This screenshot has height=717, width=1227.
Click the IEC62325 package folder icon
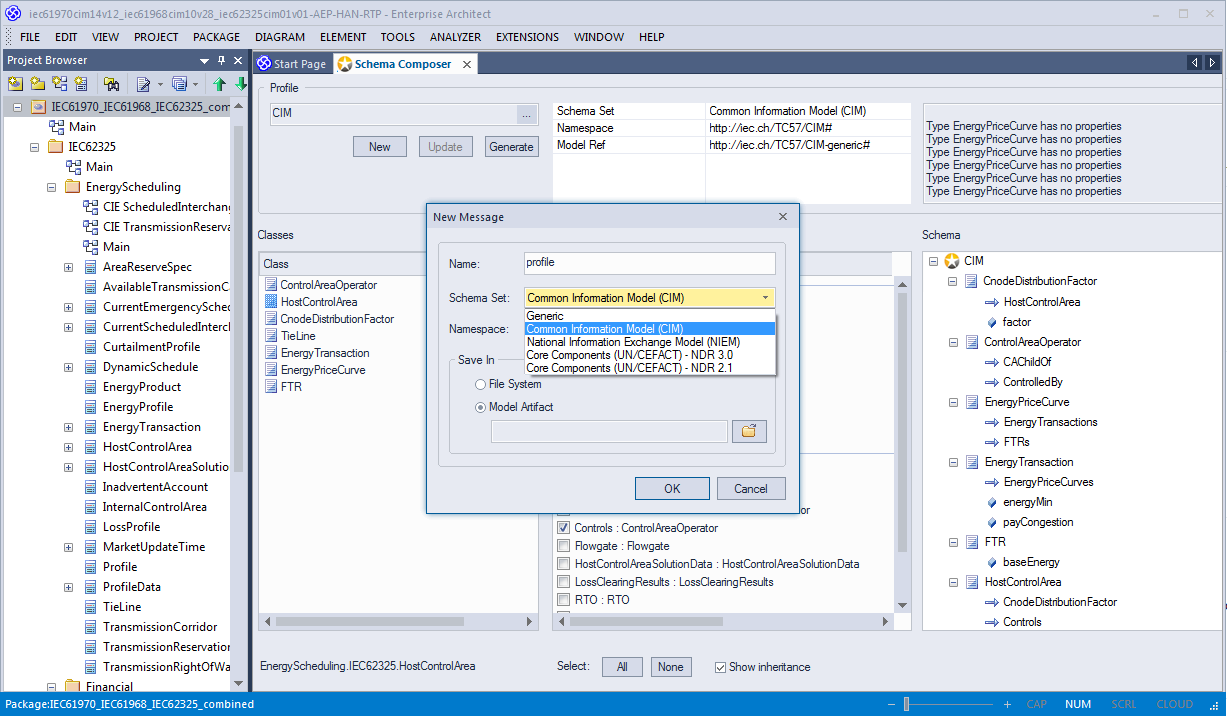[x=55, y=147]
